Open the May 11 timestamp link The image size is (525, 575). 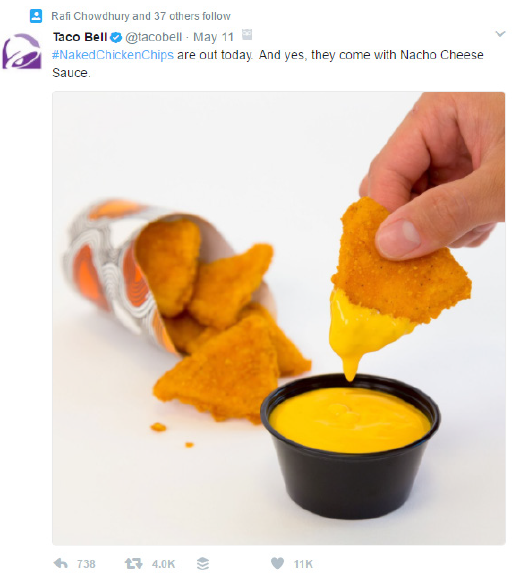(x=213, y=37)
